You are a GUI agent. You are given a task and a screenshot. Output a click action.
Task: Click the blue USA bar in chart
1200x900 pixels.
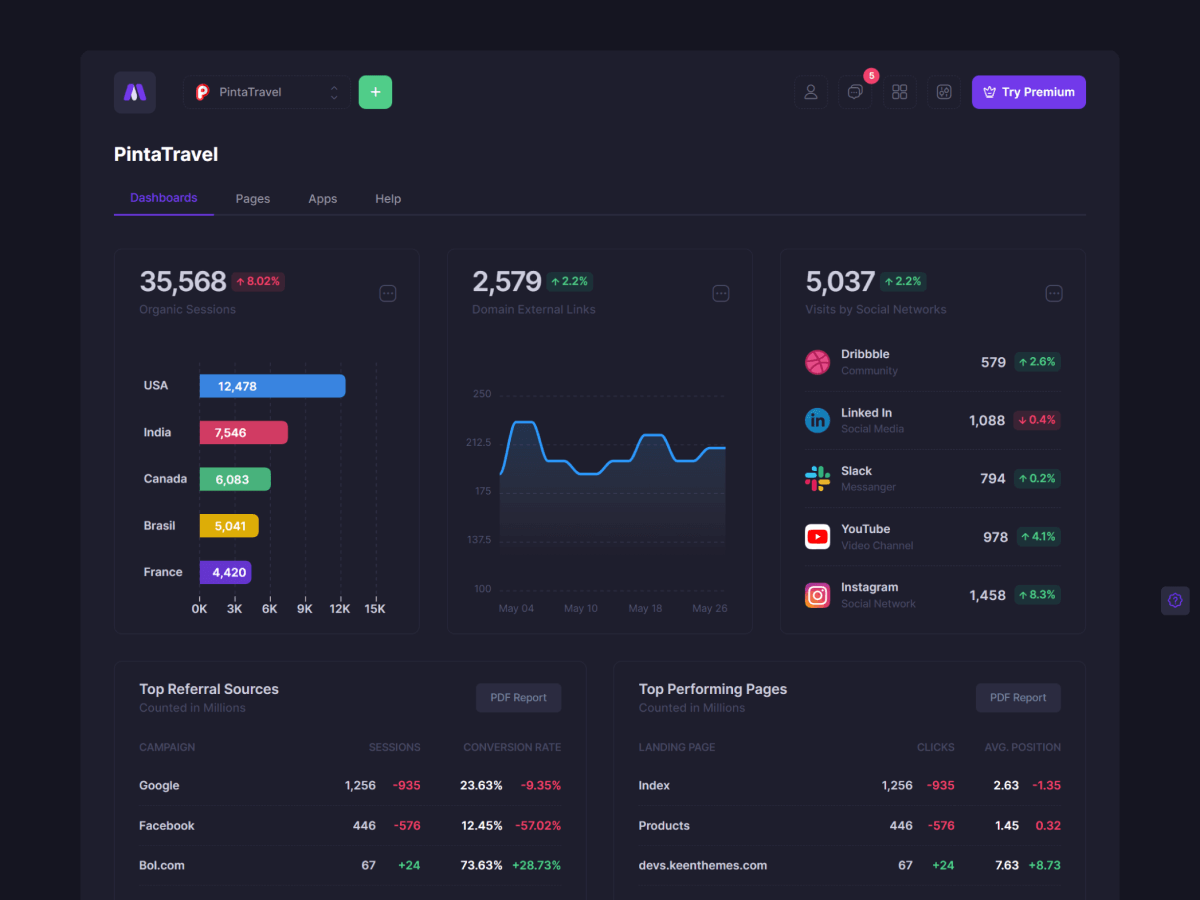pyautogui.click(x=272, y=386)
